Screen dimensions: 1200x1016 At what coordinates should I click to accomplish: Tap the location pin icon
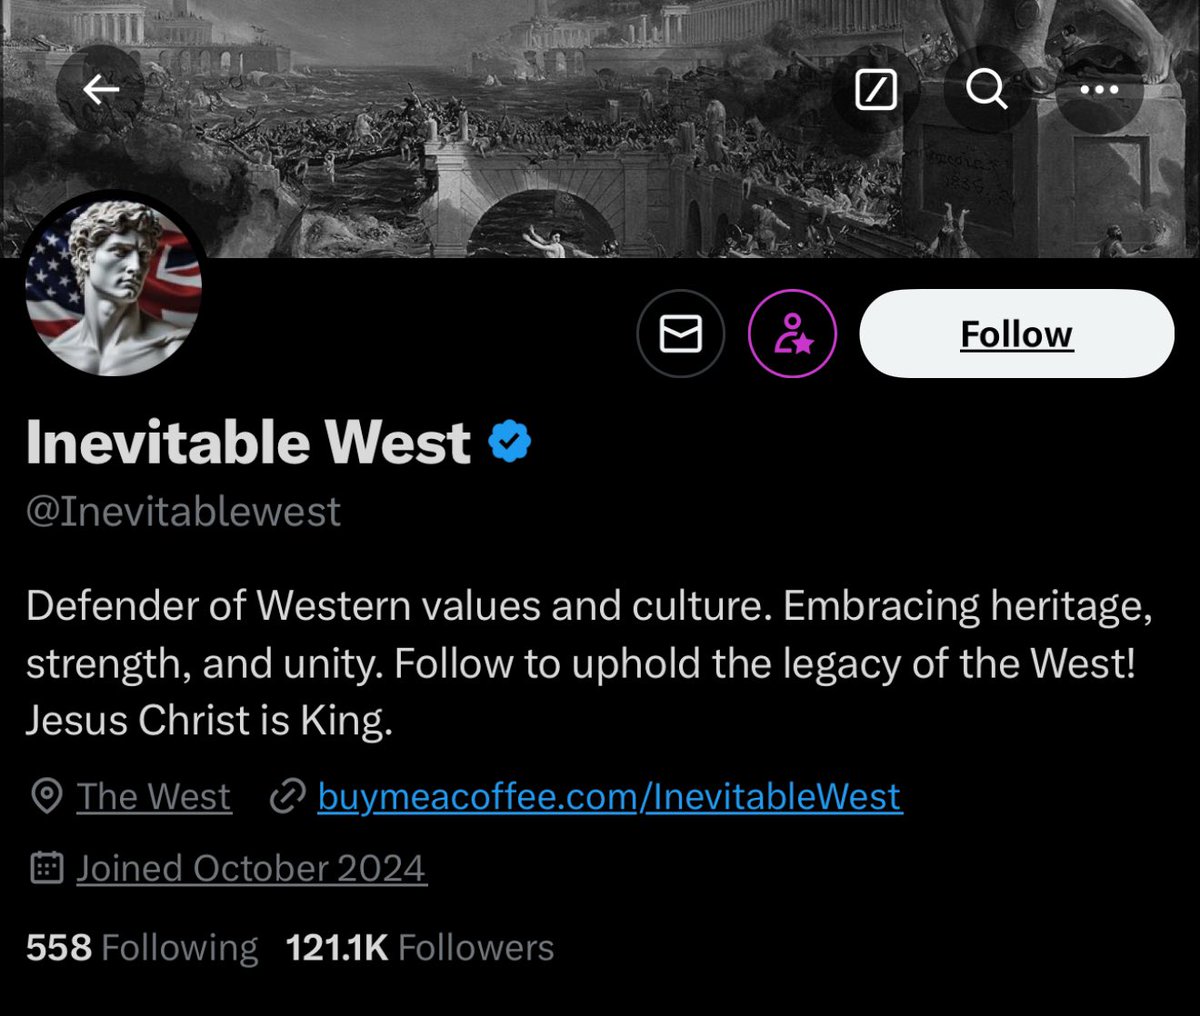(x=46, y=797)
